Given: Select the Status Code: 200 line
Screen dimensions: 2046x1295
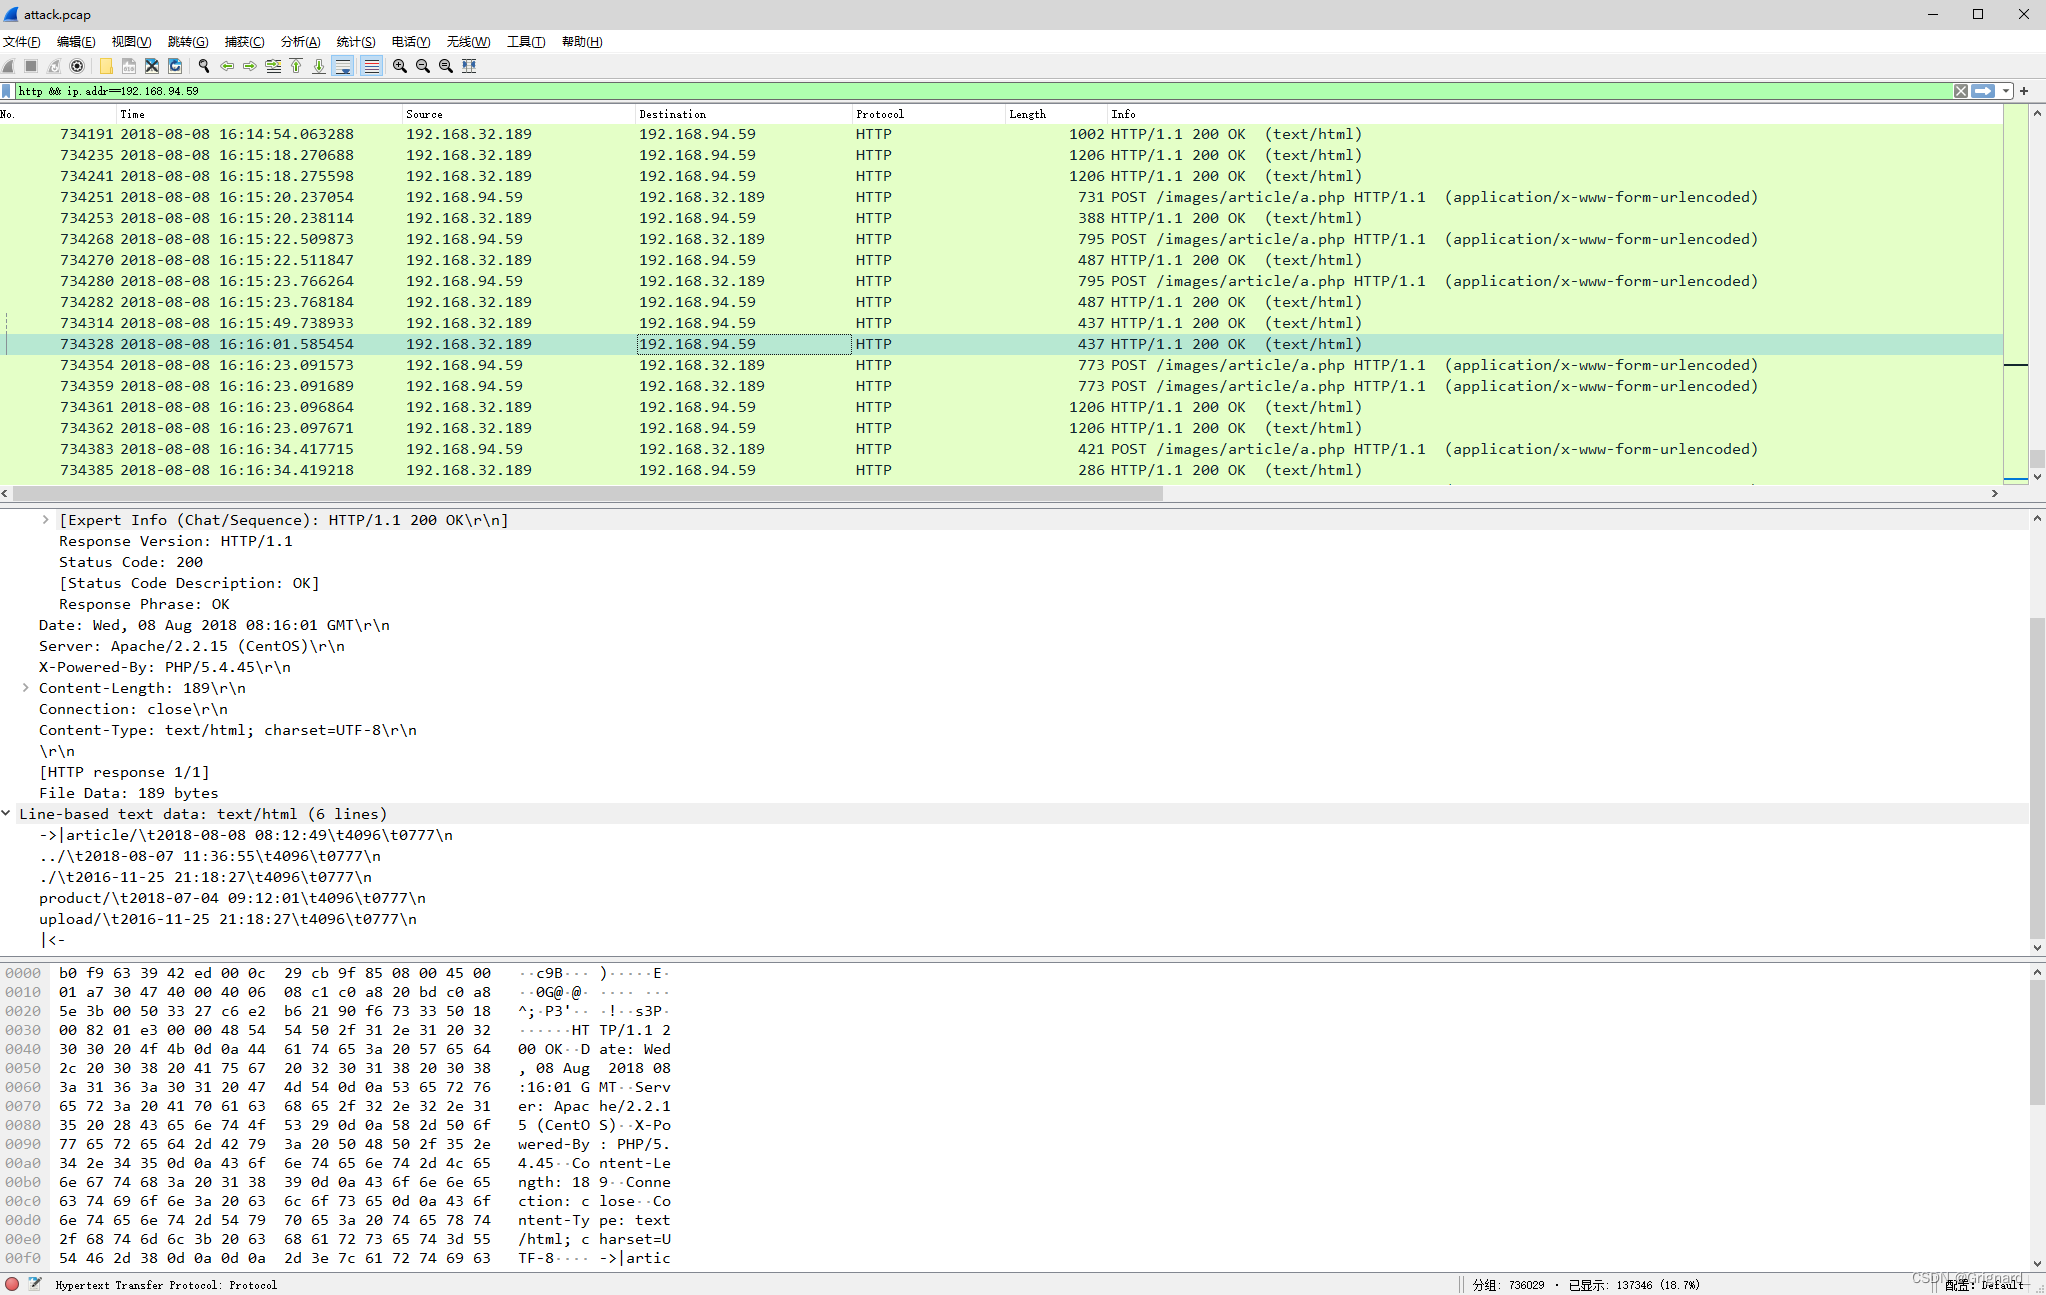Looking at the screenshot, I should (x=131, y=562).
